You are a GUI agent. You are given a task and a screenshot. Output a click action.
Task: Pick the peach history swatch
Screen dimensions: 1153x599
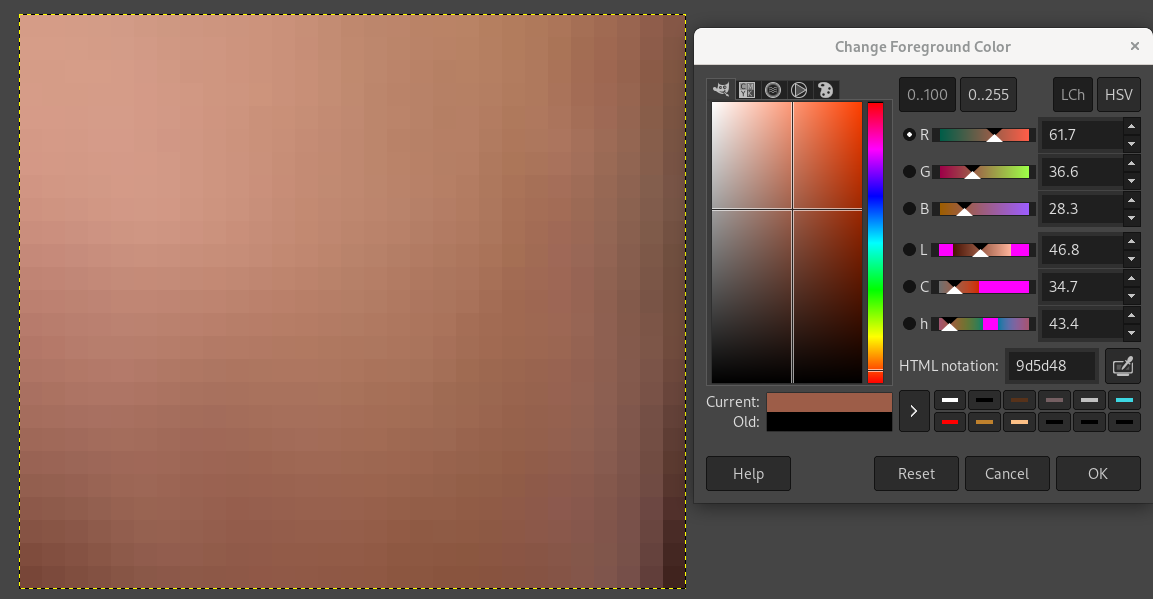tap(1019, 422)
